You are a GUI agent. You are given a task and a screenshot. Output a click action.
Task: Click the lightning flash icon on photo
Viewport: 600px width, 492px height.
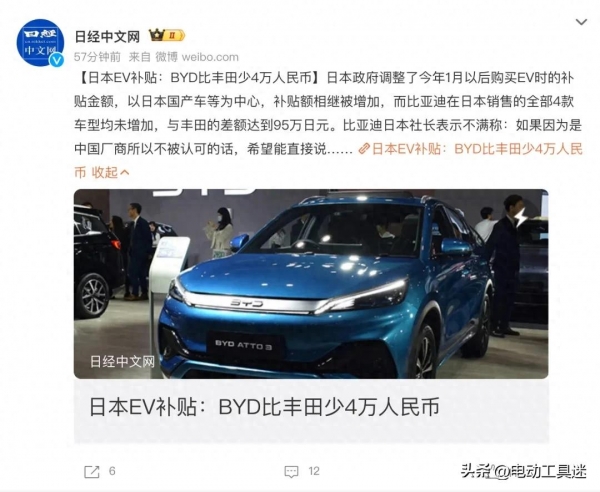point(520,217)
